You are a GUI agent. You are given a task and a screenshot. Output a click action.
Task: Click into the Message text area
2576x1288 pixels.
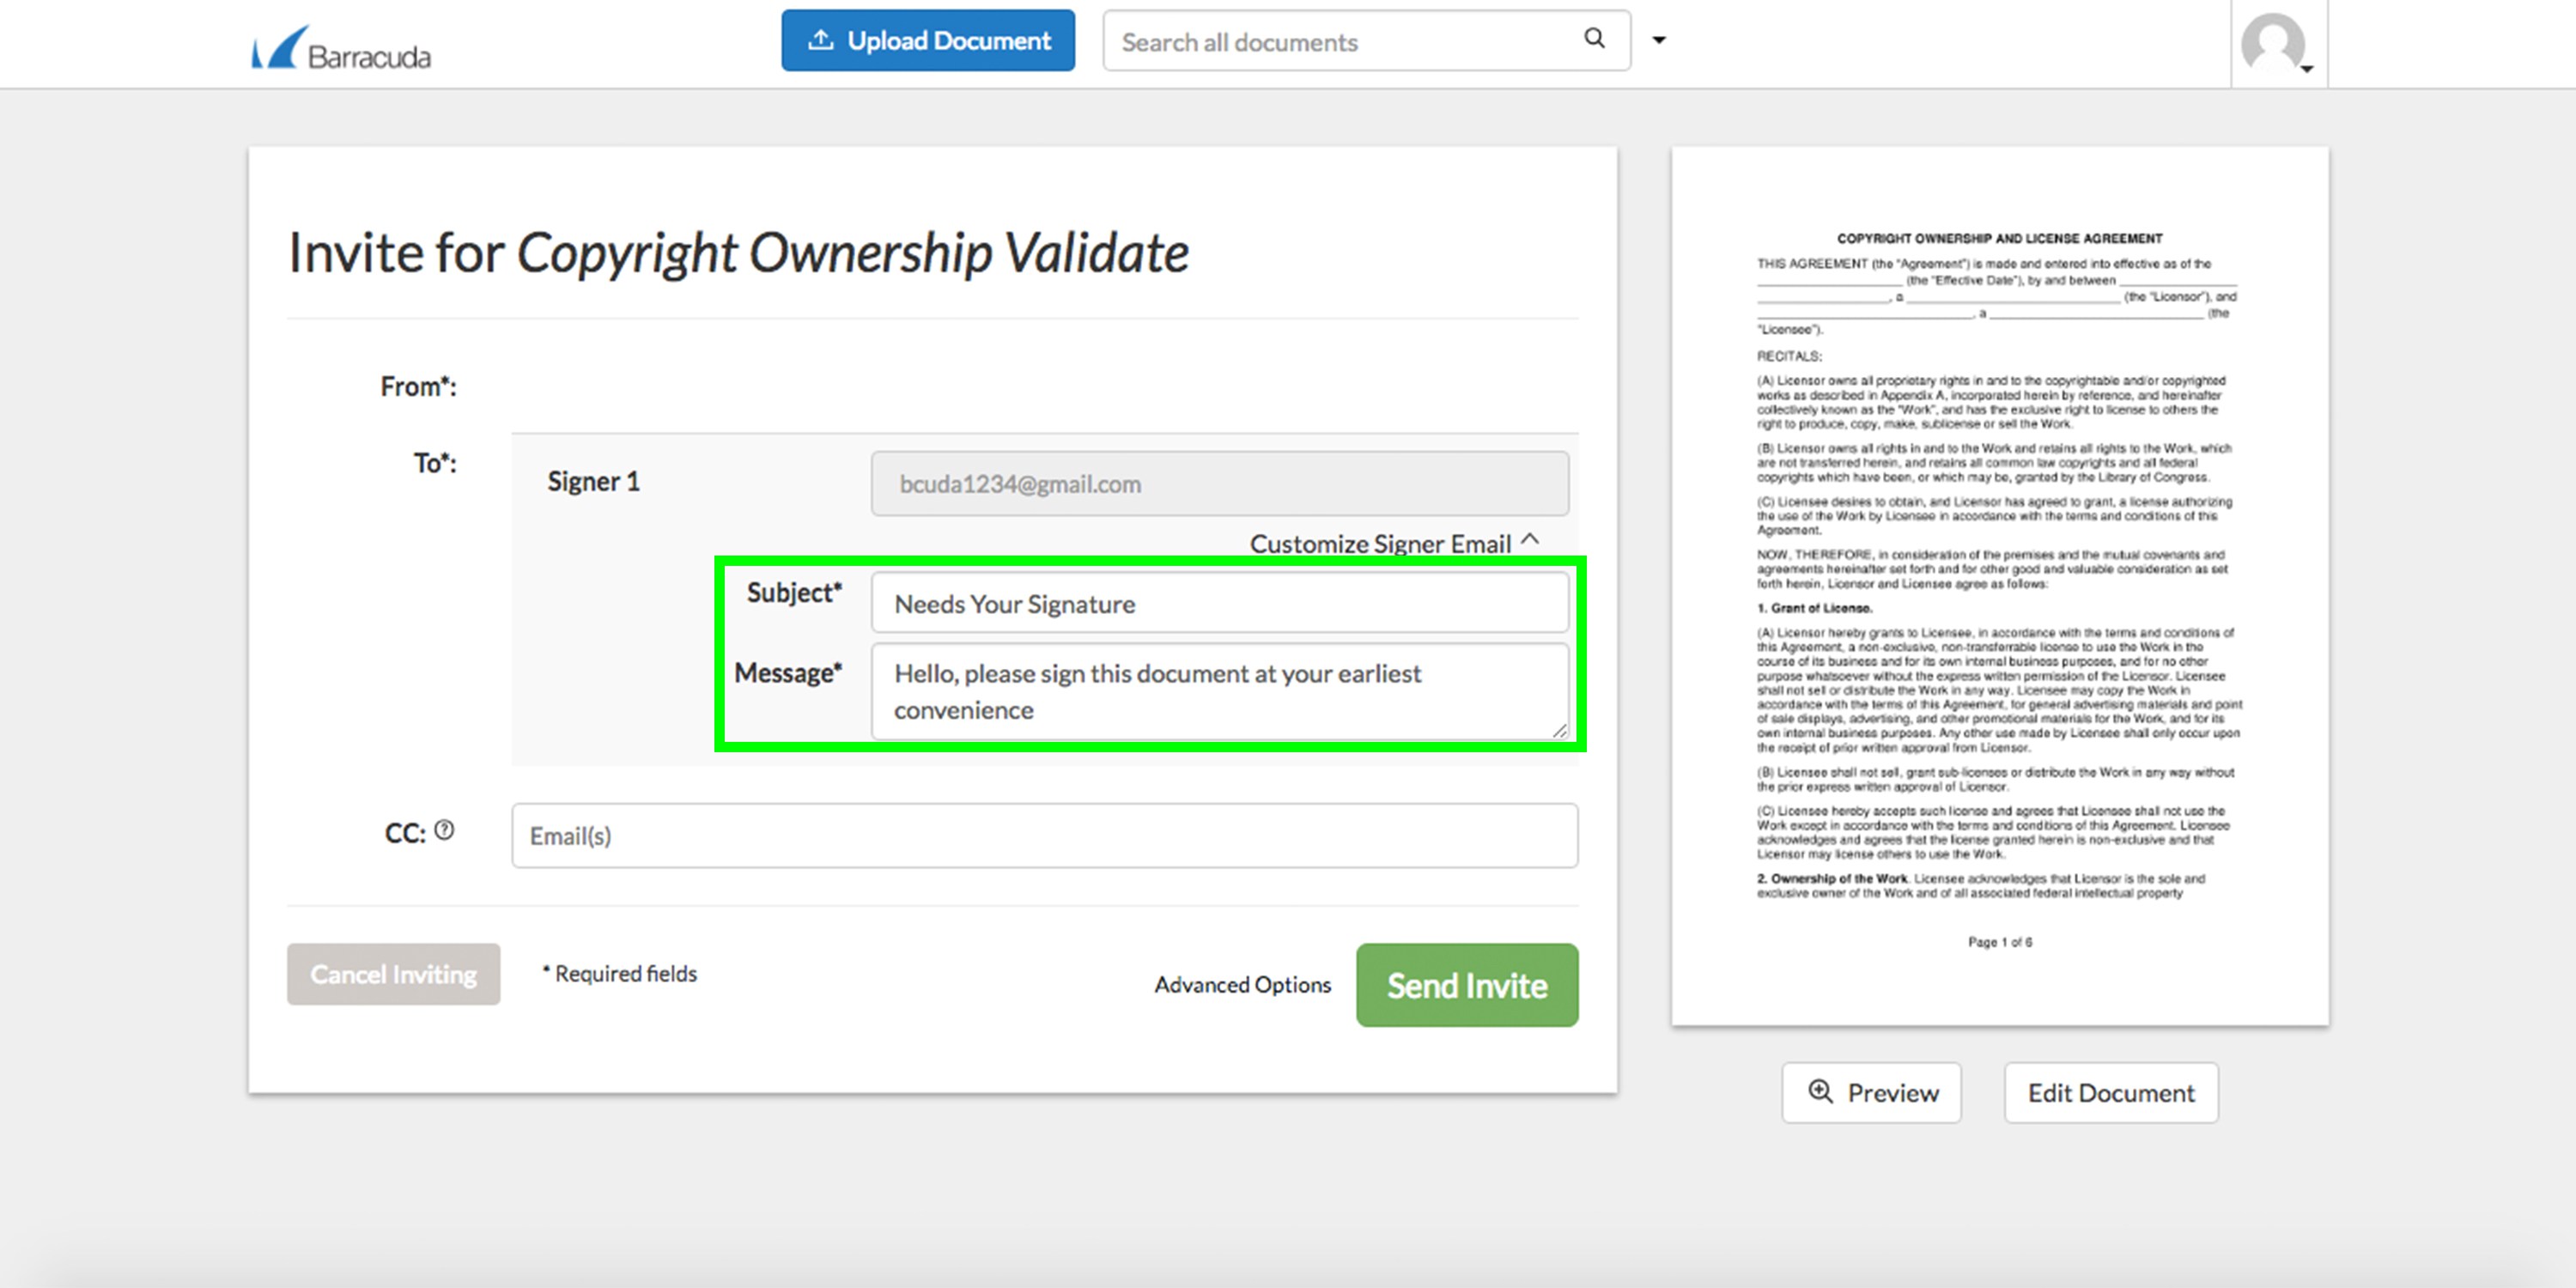coord(1219,691)
